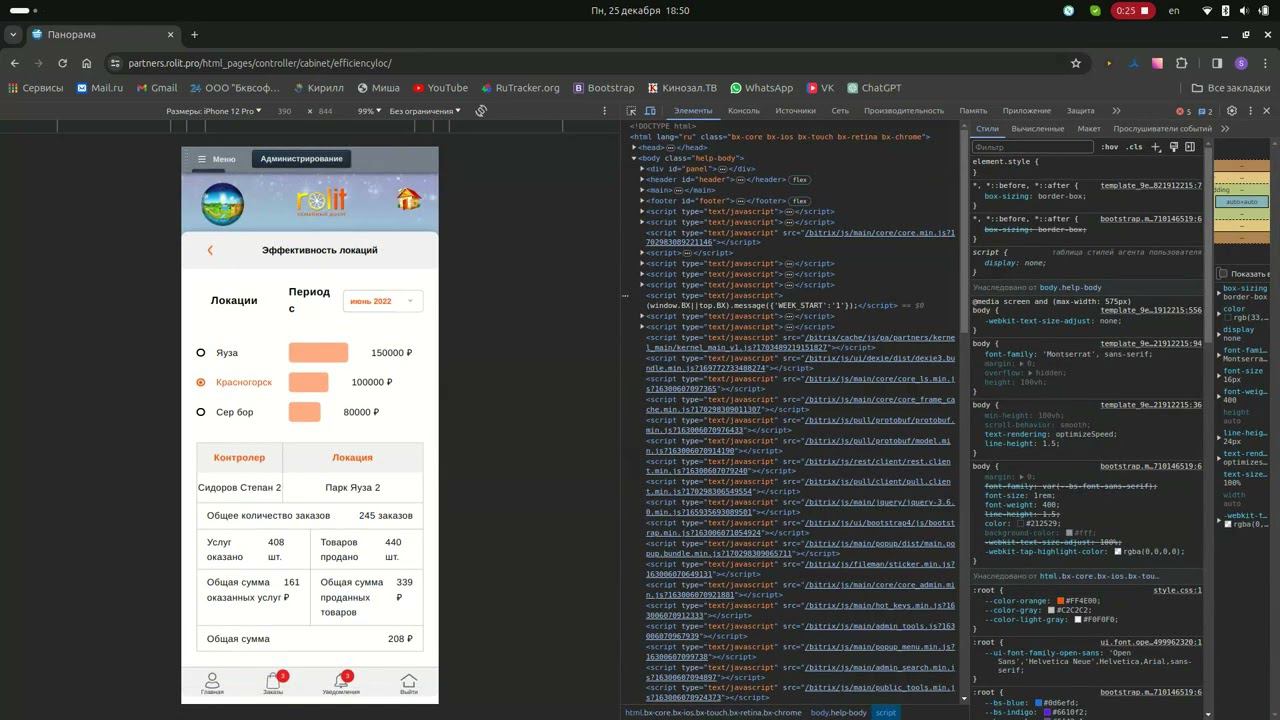Open the Макет styles tab
Image resolution: width=1280 pixels, height=720 pixels.
coord(1089,129)
